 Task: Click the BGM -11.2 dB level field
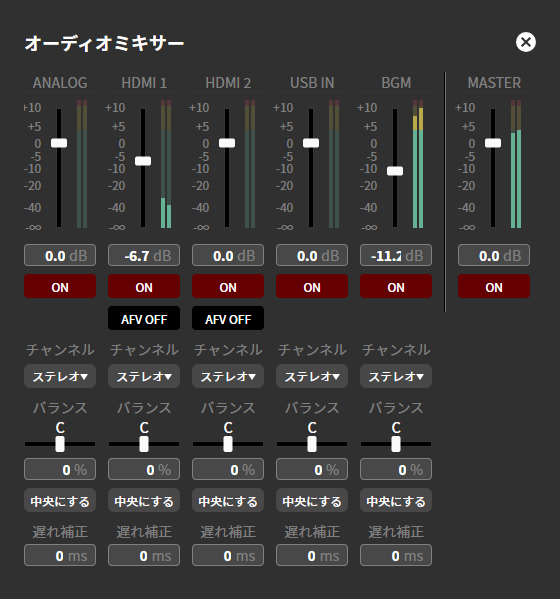point(396,255)
